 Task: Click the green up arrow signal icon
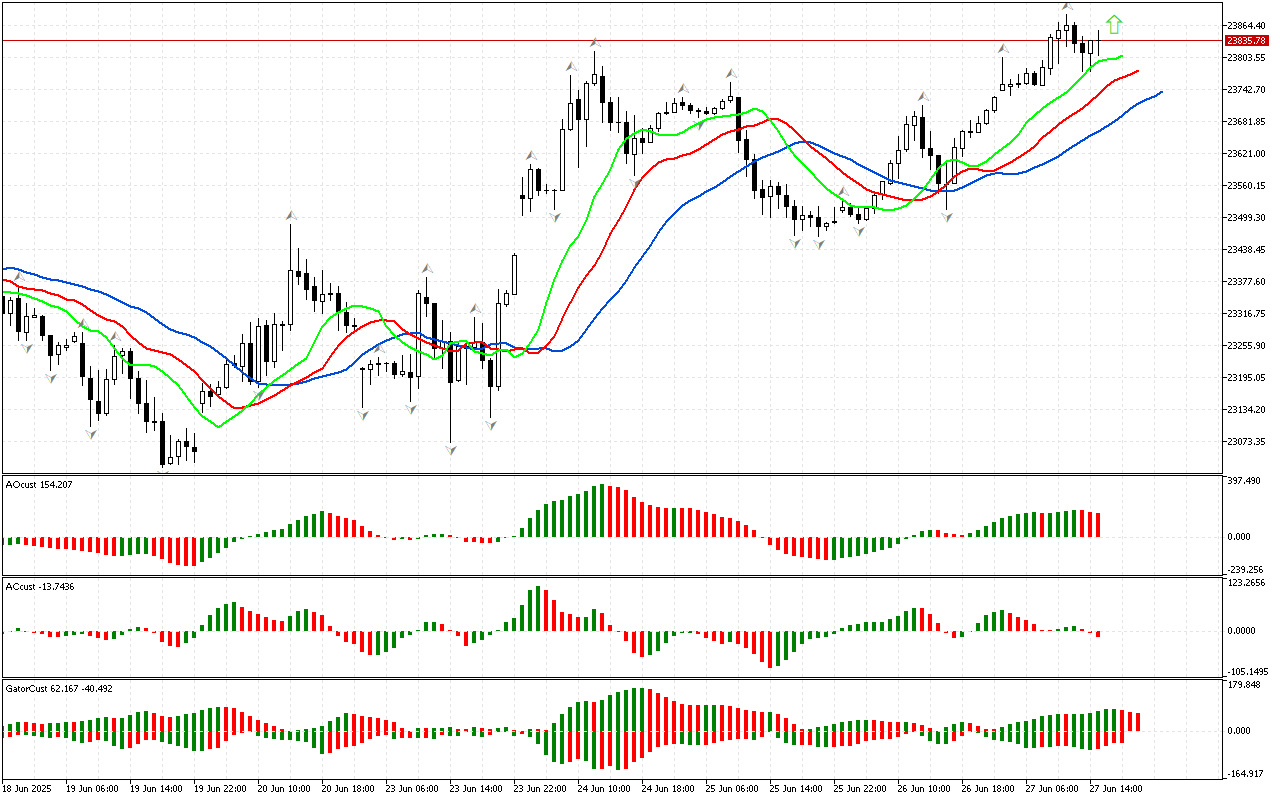click(x=1114, y=24)
